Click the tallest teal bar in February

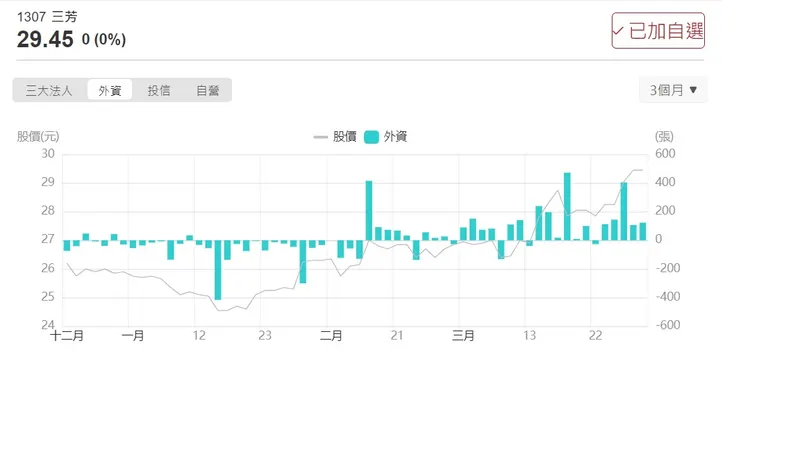[369, 210]
